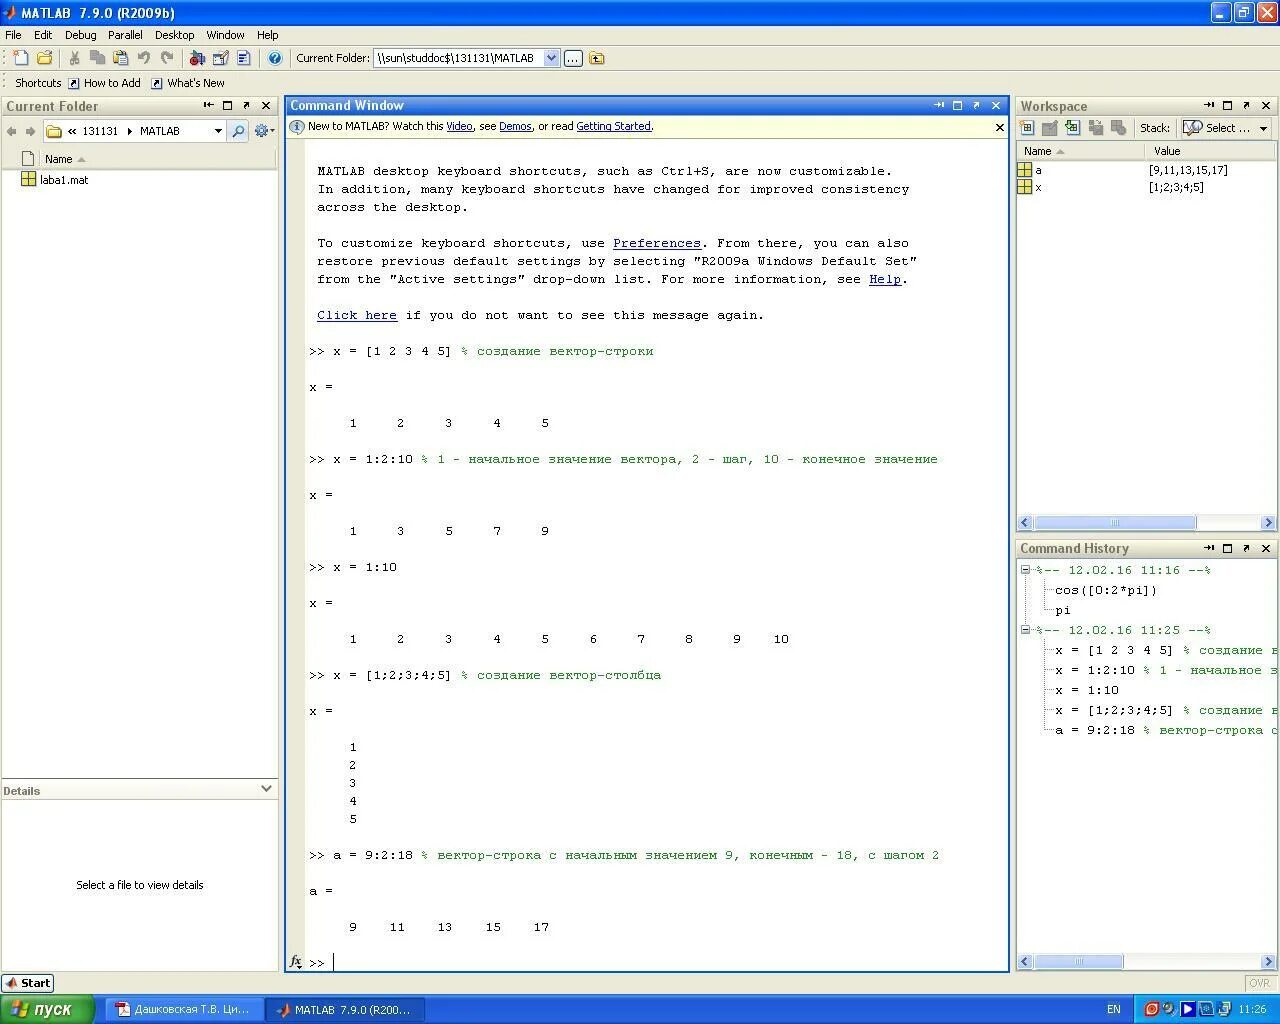This screenshot has height=1024, width=1280.
Task: Click the Video link in the info bar
Action: pos(459,126)
